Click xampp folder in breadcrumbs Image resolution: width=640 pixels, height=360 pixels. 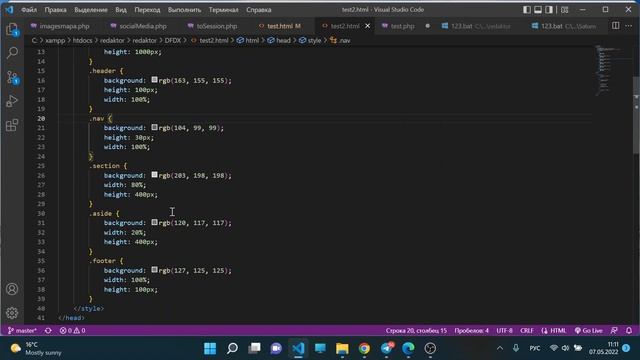tap(55, 40)
